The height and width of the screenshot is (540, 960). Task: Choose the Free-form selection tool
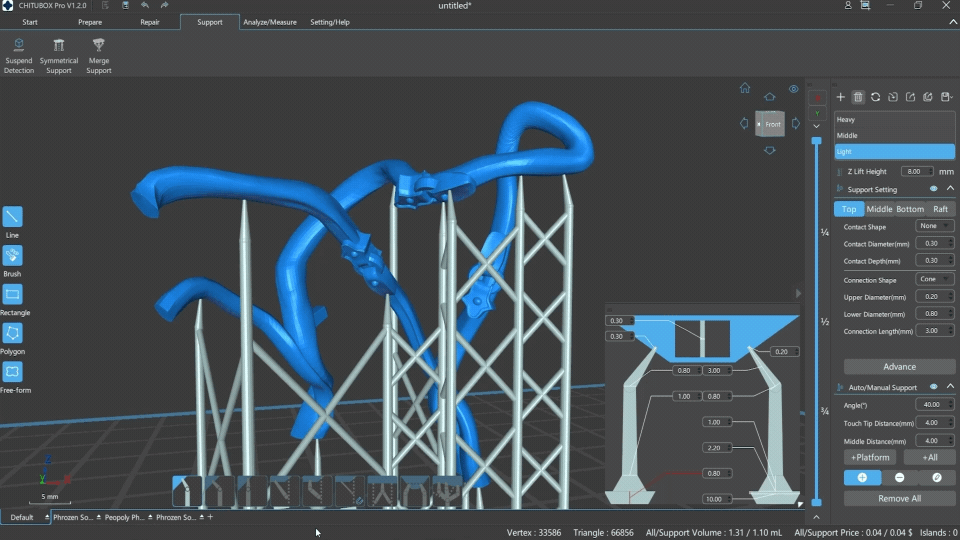coord(12,372)
